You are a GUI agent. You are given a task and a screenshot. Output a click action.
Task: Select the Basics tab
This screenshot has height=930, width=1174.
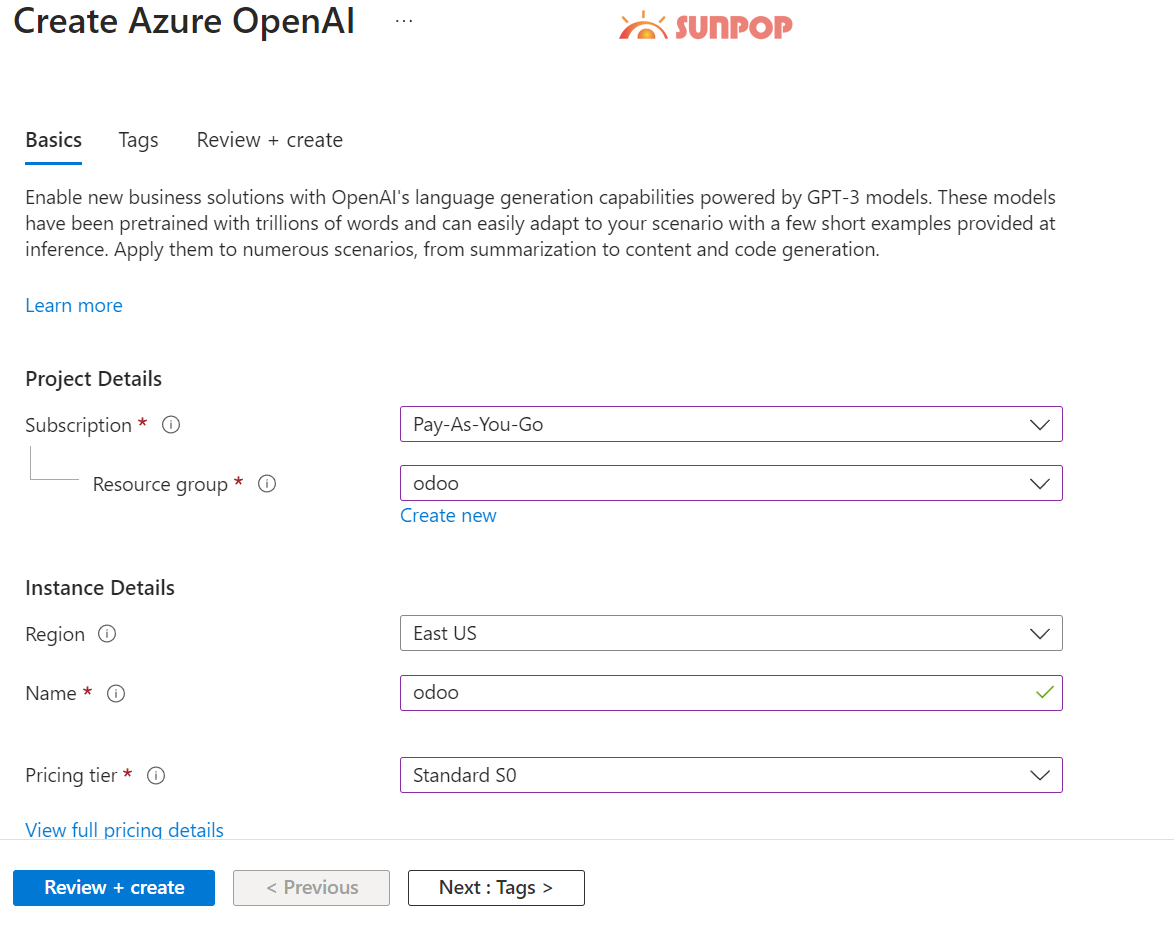tap(53, 140)
